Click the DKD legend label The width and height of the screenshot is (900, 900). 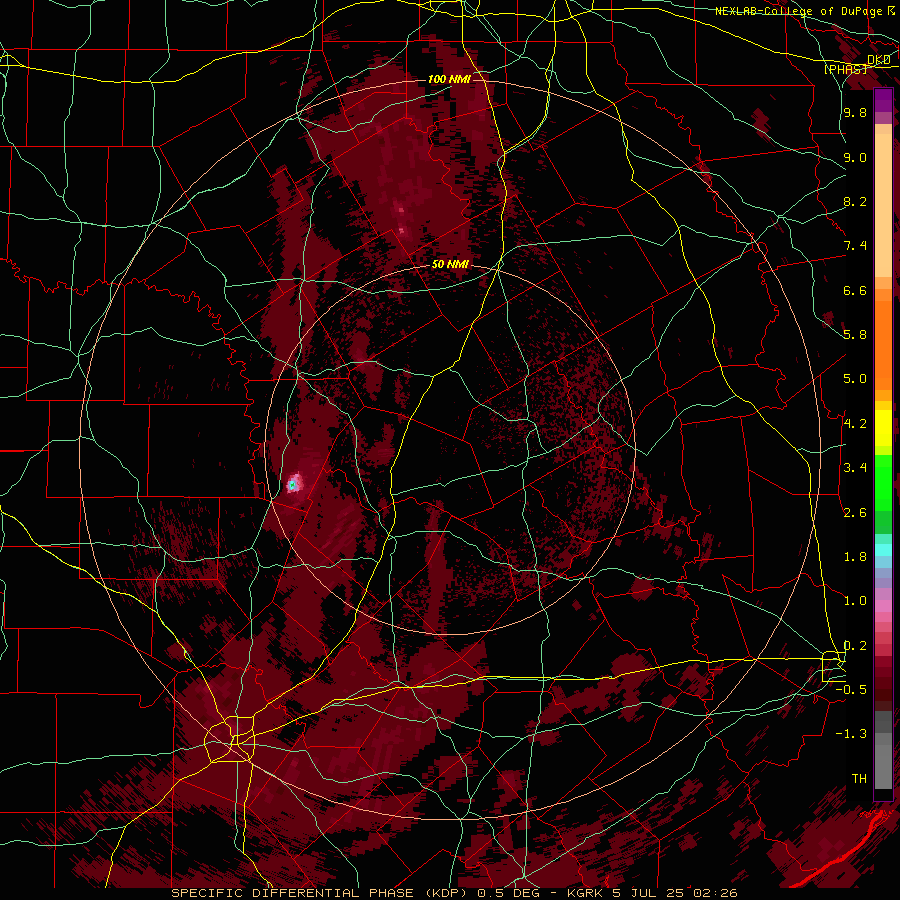(x=879, y=59)
